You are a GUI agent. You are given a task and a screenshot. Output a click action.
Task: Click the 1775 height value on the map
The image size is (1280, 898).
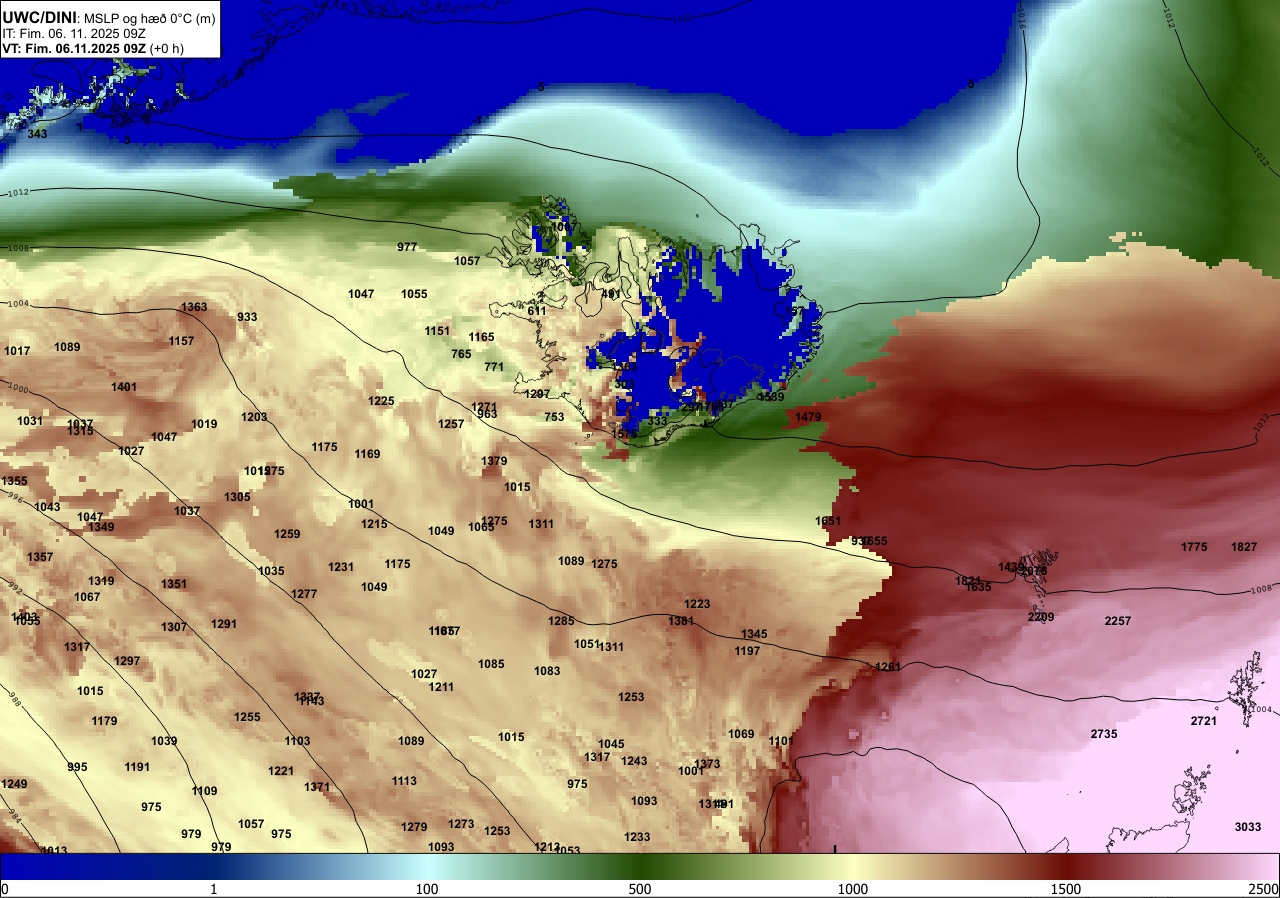click(1194, 547)
